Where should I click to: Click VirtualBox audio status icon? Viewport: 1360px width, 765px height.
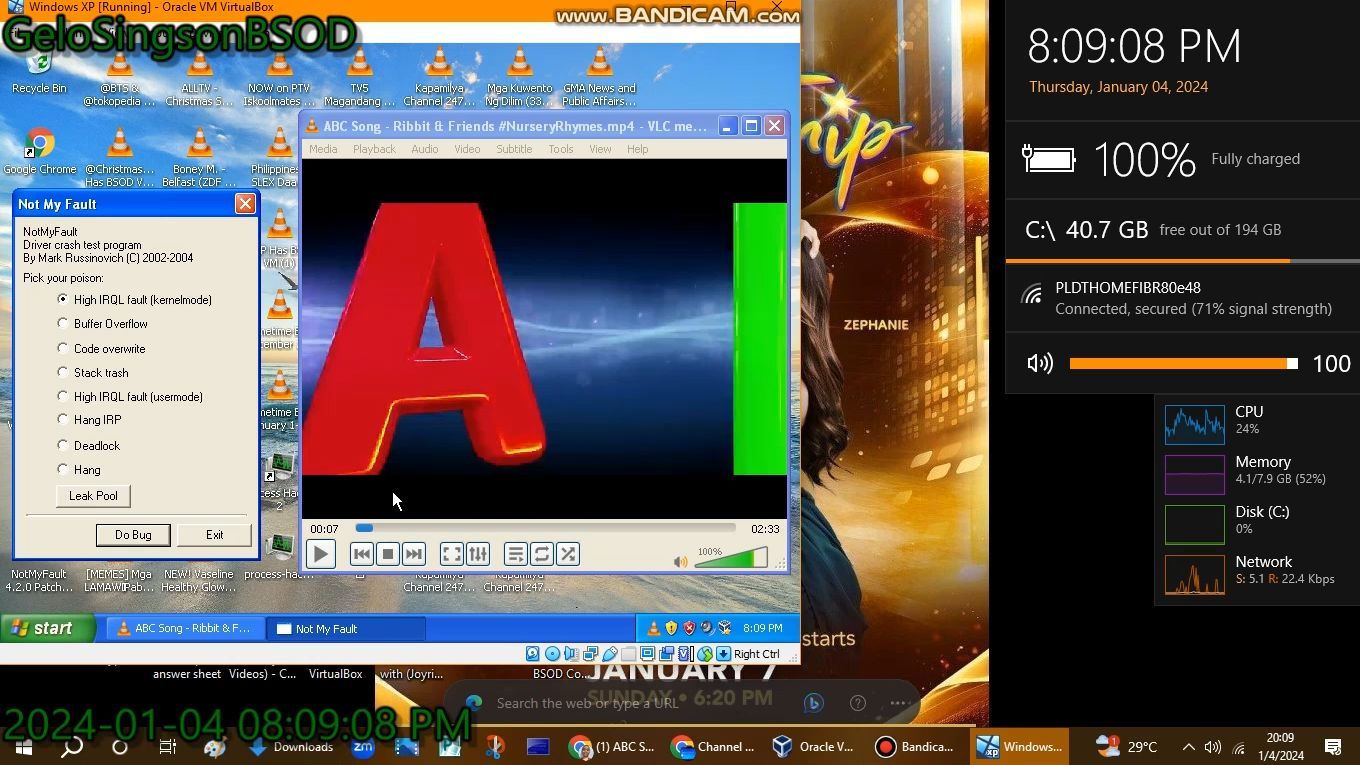point(571,654)
